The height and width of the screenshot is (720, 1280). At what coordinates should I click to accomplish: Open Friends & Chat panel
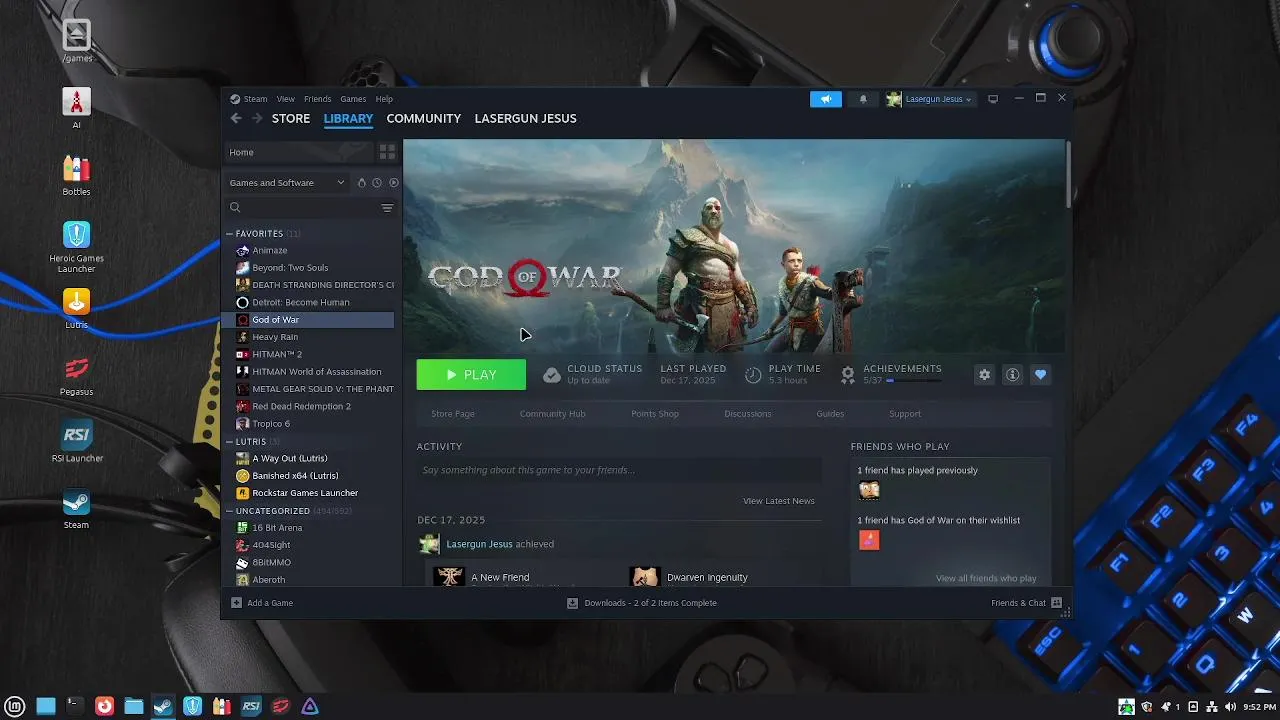(x=1026, y=603)
